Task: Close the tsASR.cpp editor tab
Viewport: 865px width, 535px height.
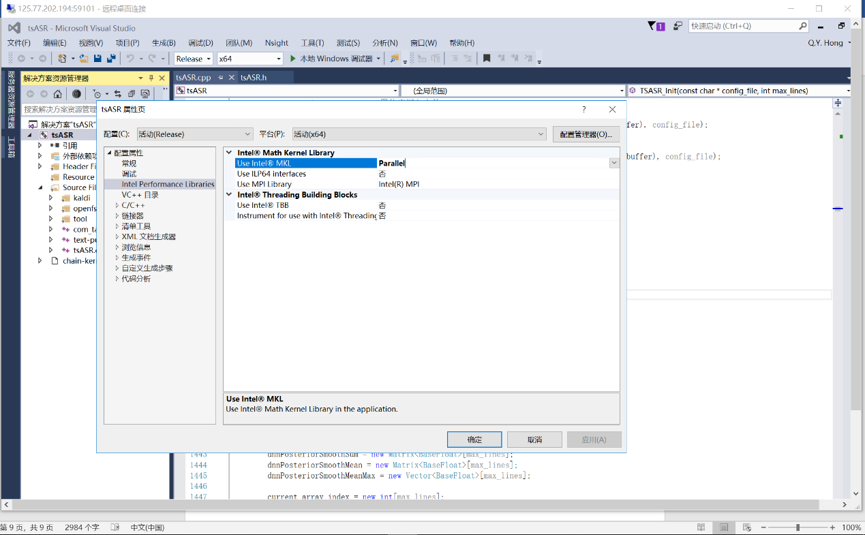Action: point(232,78)
